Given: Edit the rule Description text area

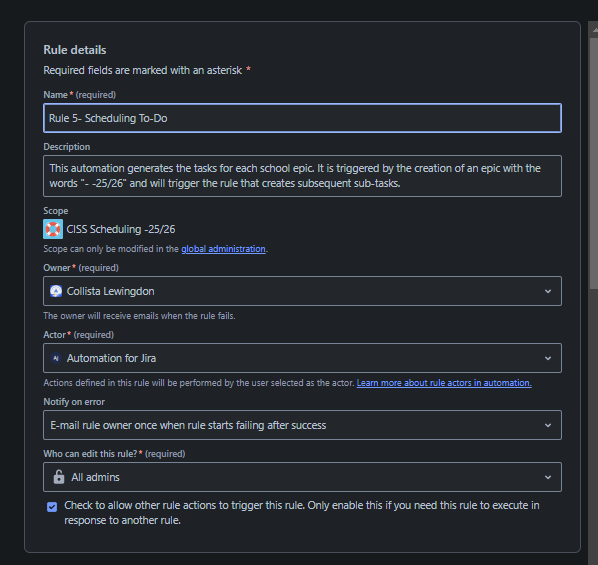Looking at the screenshot, I should [x=302, y=176].
